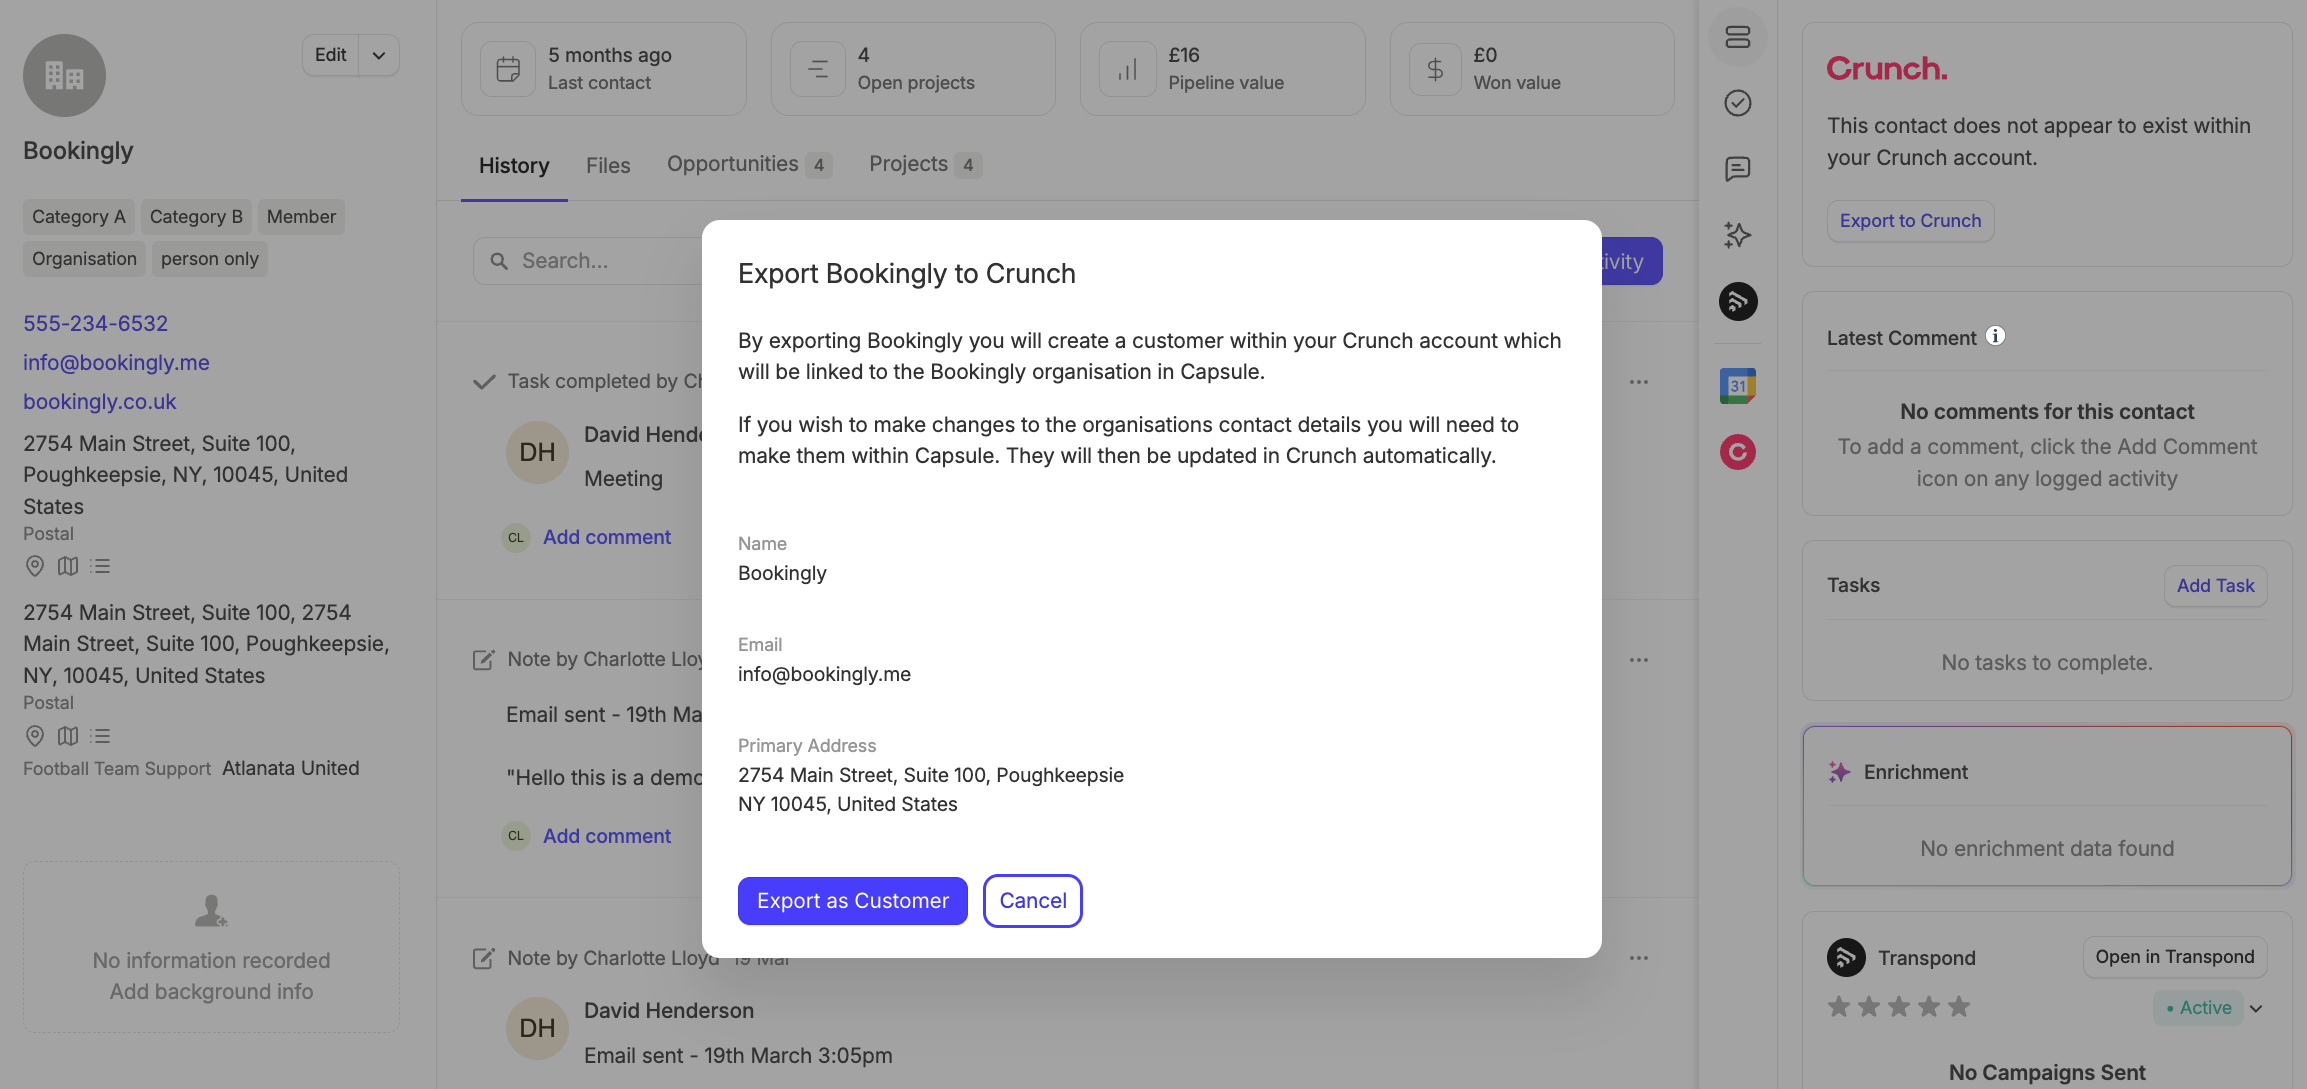Viewport: 2307px width, 1089px height.
Task: Click first address map icon
Action: (x=67, y=566)
